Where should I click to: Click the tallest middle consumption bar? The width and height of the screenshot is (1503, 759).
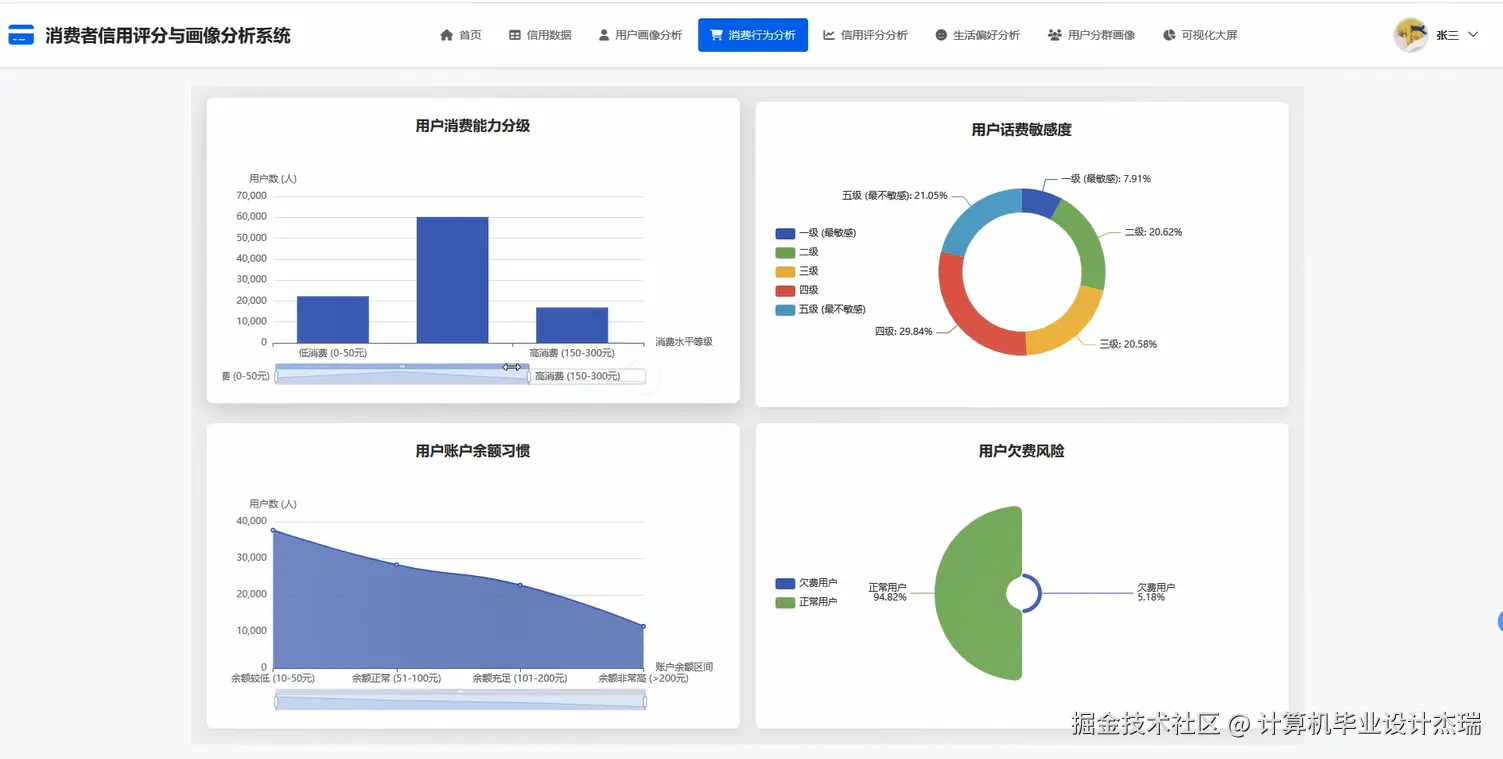(x=453, y=280)
